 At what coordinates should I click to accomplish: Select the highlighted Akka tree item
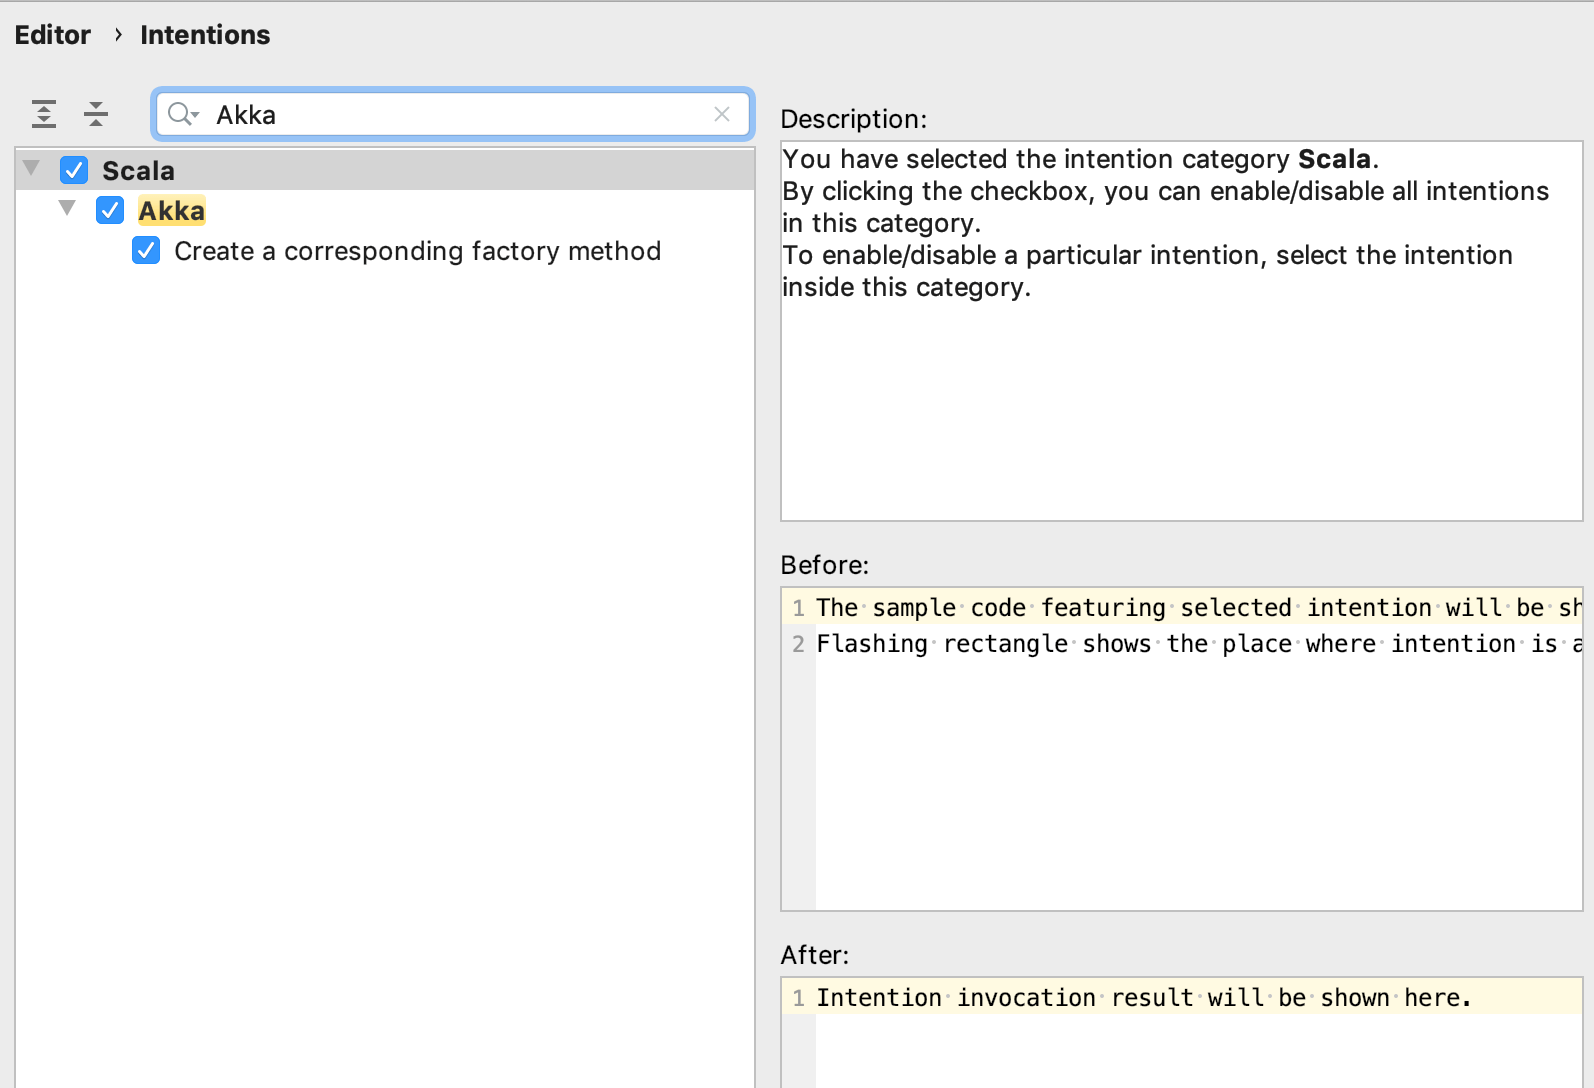pyautogui.click(x=172, y=211)
